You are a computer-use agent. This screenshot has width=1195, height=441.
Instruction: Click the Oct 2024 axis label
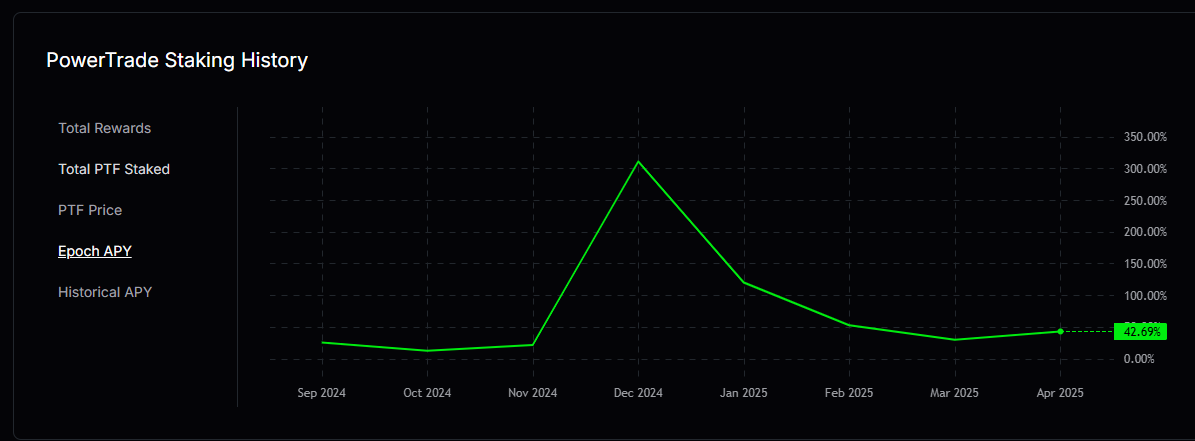427,393
